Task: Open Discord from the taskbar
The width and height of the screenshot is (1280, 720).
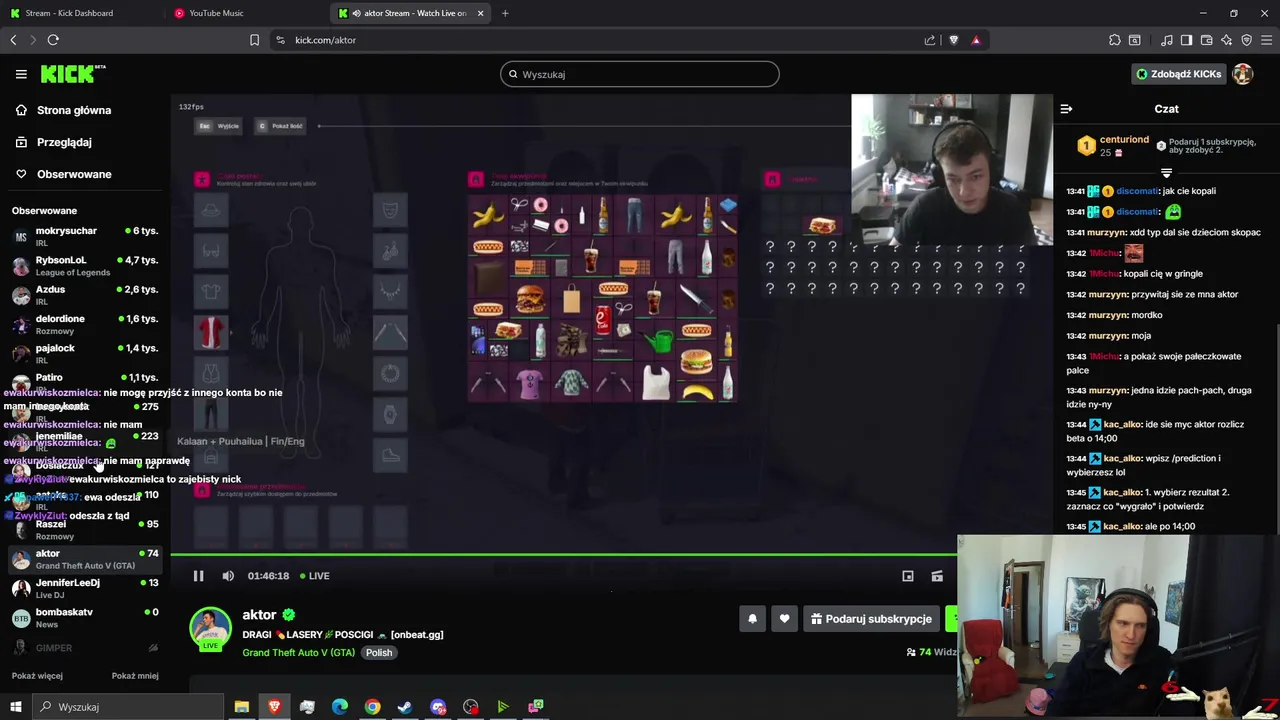Action: pos(438,707)
